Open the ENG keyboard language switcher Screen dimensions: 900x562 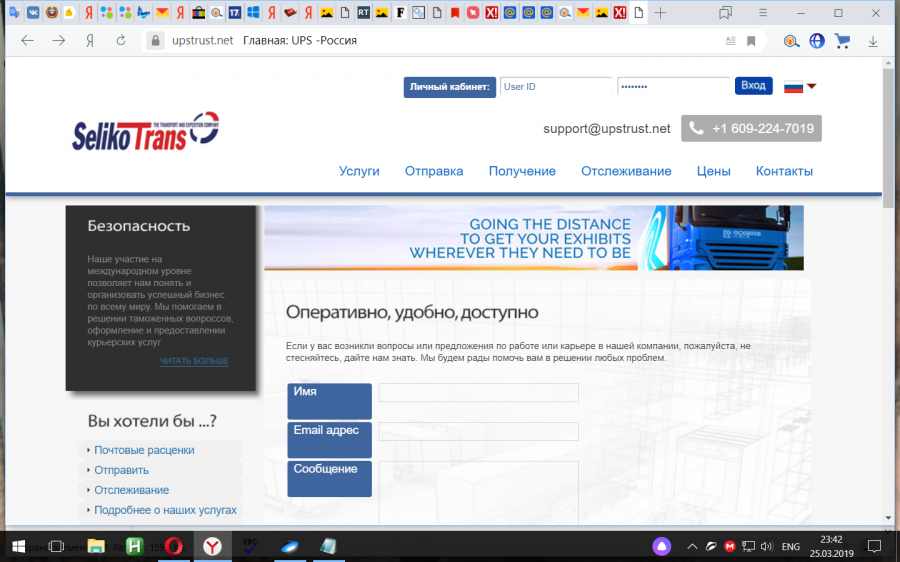(x=790, y=546)
